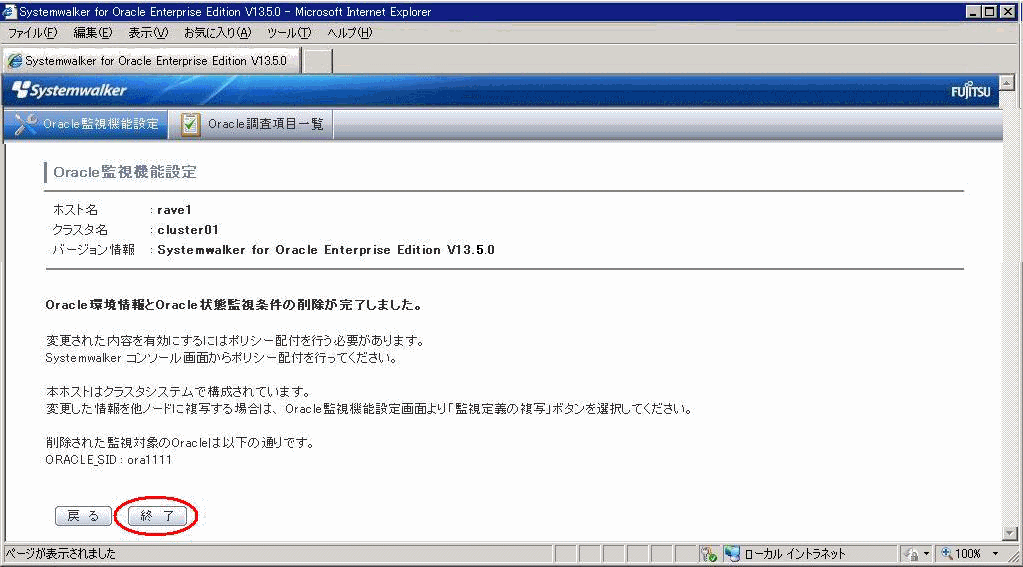Open the zoom level dropdown arrow
Image resolution: width=1023 pixels, height=567 pixels.
pyautogui.click(x=996, y=554)
